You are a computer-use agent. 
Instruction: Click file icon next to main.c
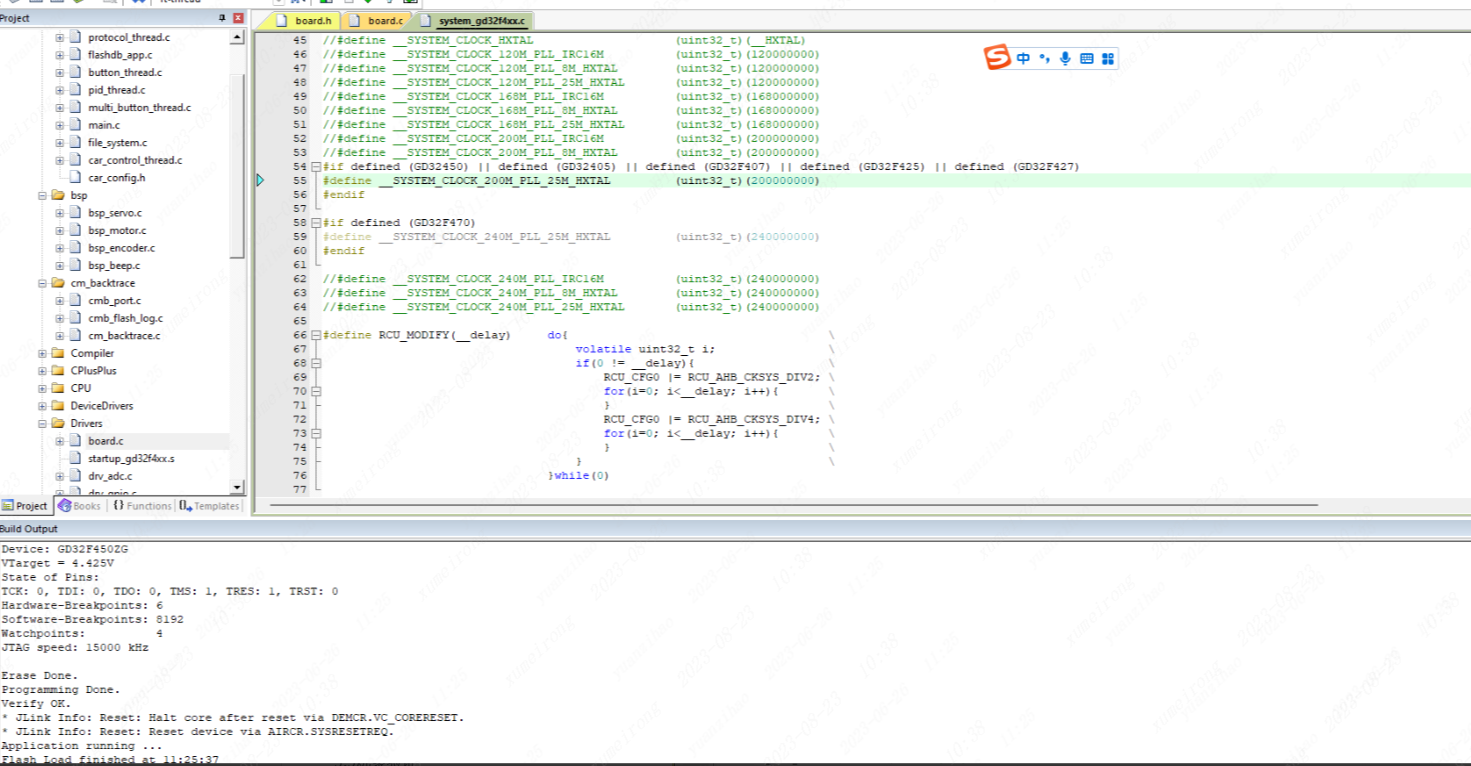(x=76, y=125)
